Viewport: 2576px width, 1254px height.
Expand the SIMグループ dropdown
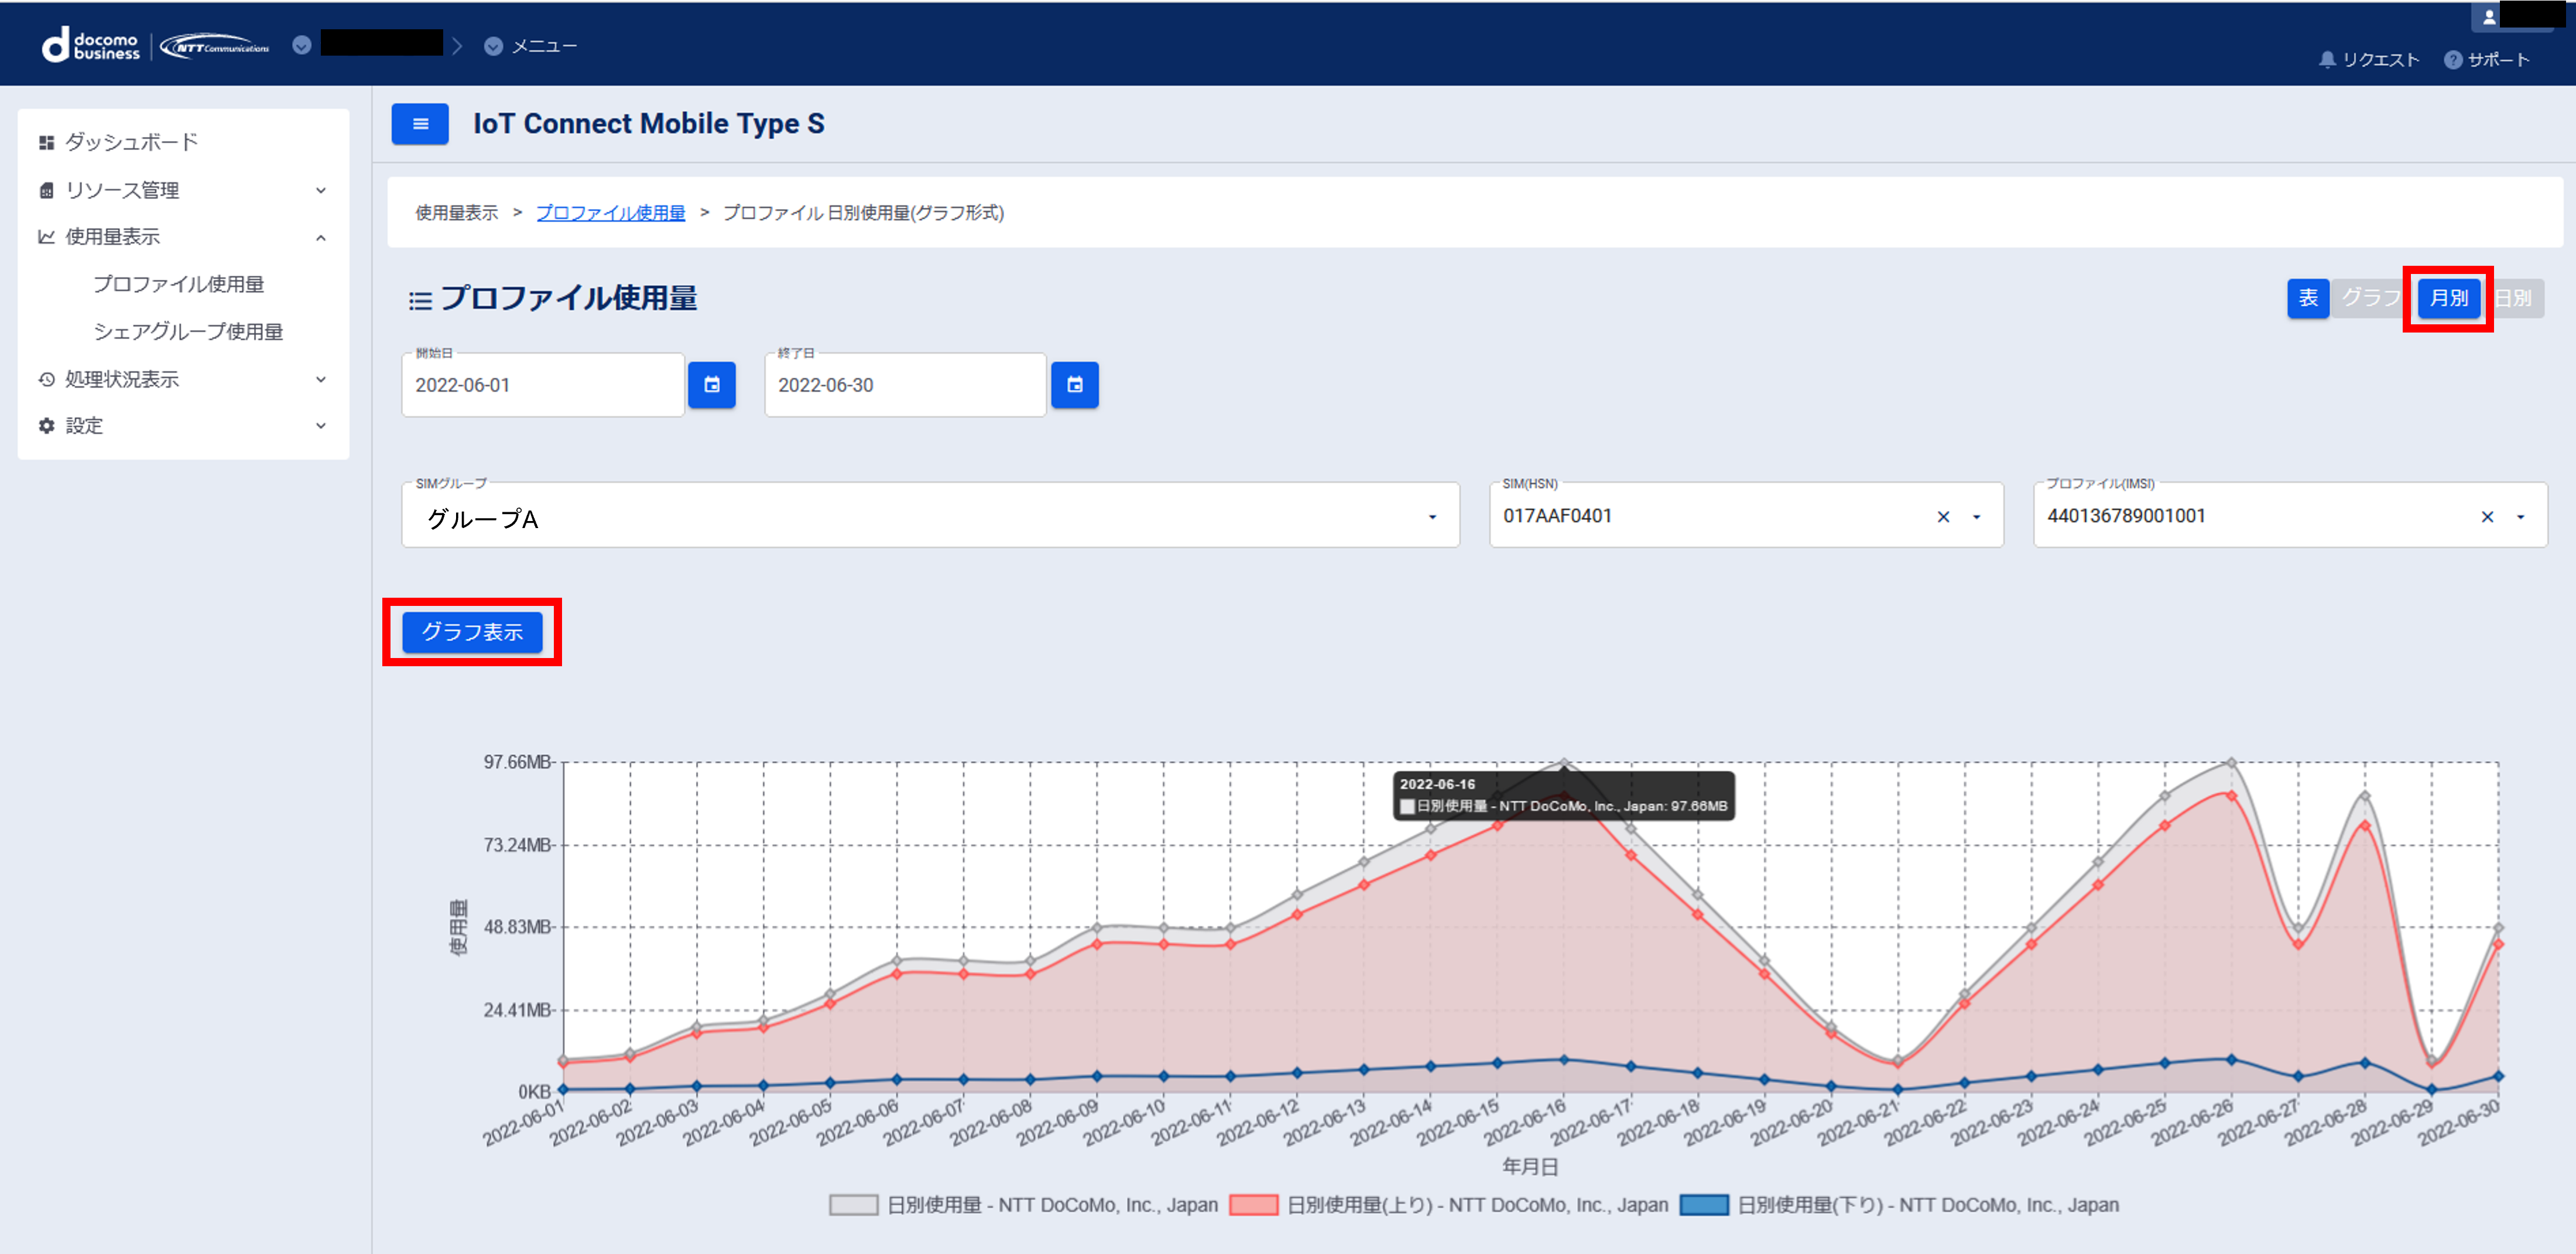[x=1431, y=517]
